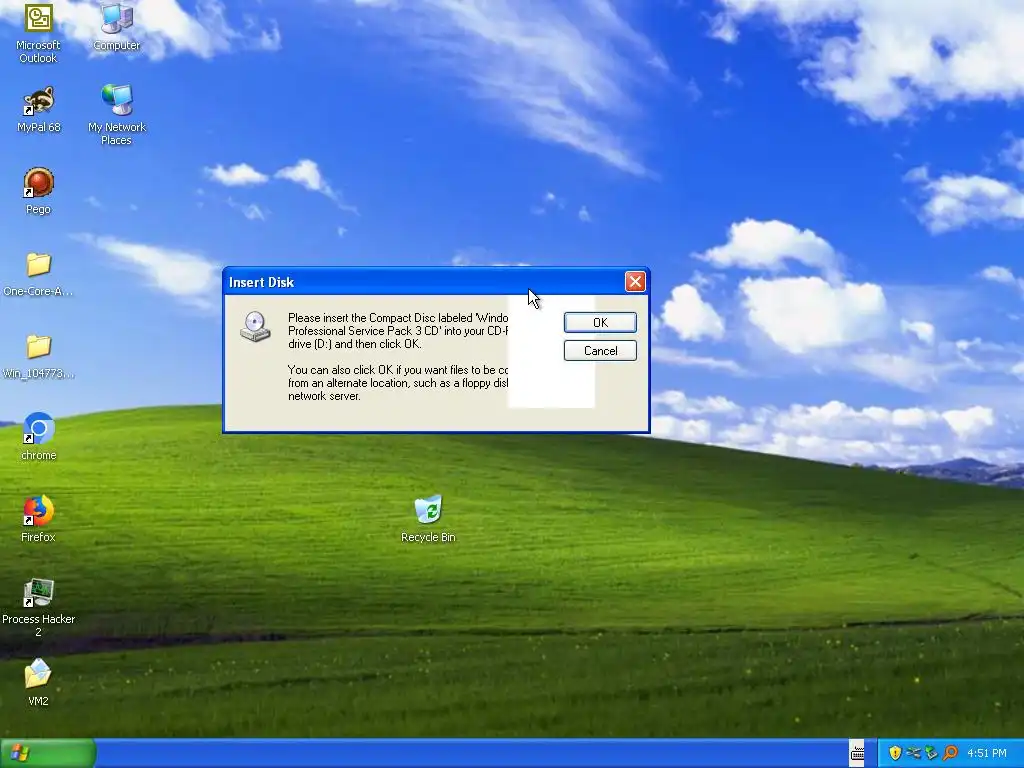
Task: Click the on-screen keyboard taskbar icon
Action: pyautogui.click(x=857, y=753)
